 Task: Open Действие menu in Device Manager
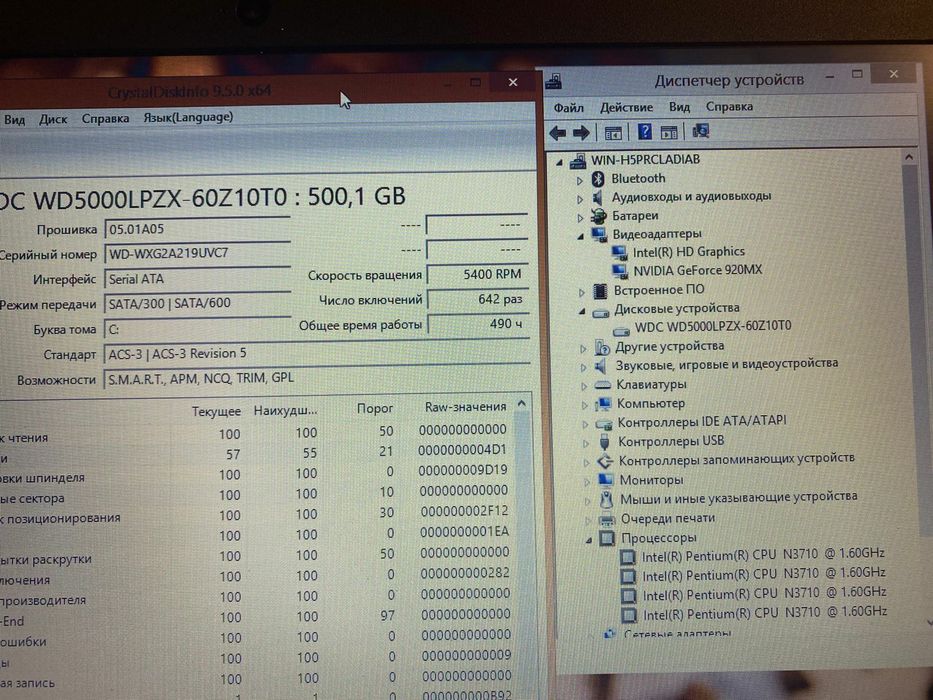click(x=626, y=107)
